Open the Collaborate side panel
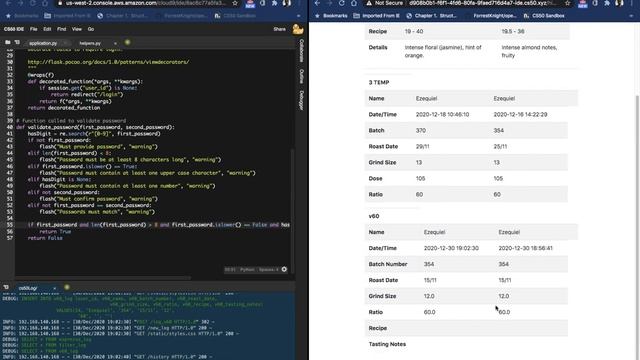Image resolution: width=640 pixels, height=360 pixels. pyautogui.click(x=301, y=51)
